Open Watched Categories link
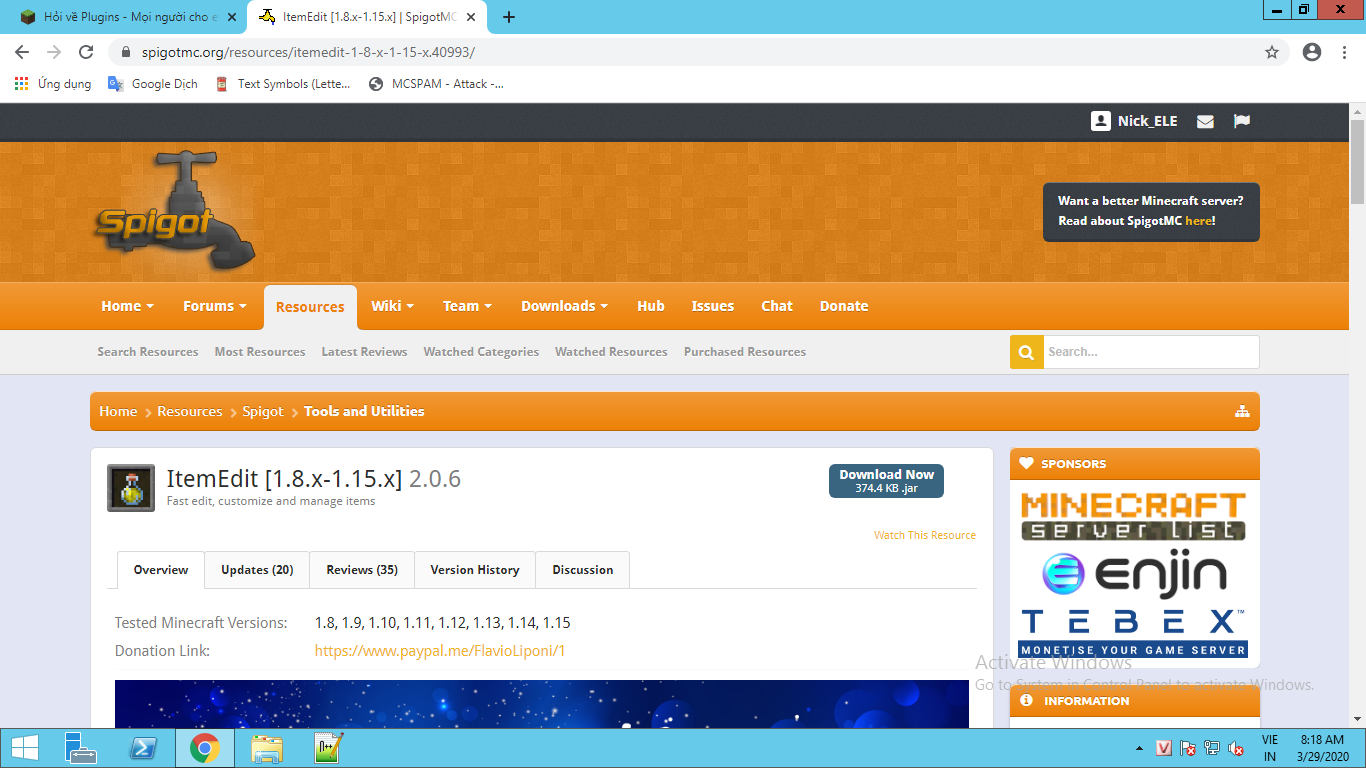 point(481,352)
